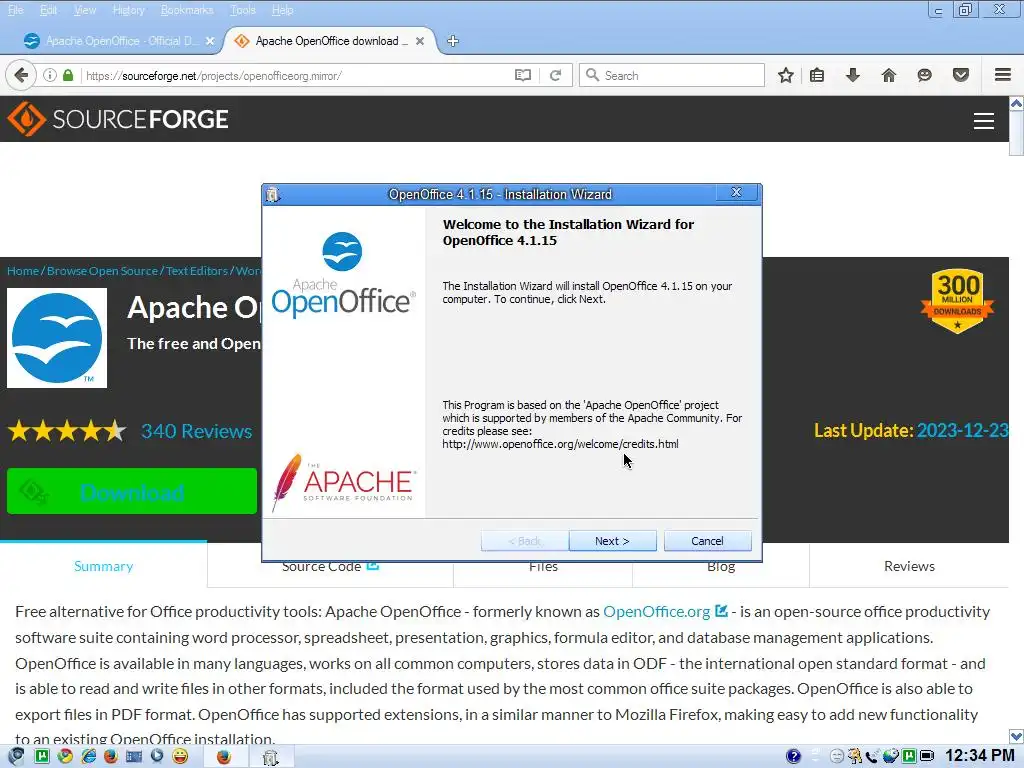The width and height of the screenshot is (1024, 768).
Task: Click the Firefox back arrow button
Action: (x=21, y=75)
